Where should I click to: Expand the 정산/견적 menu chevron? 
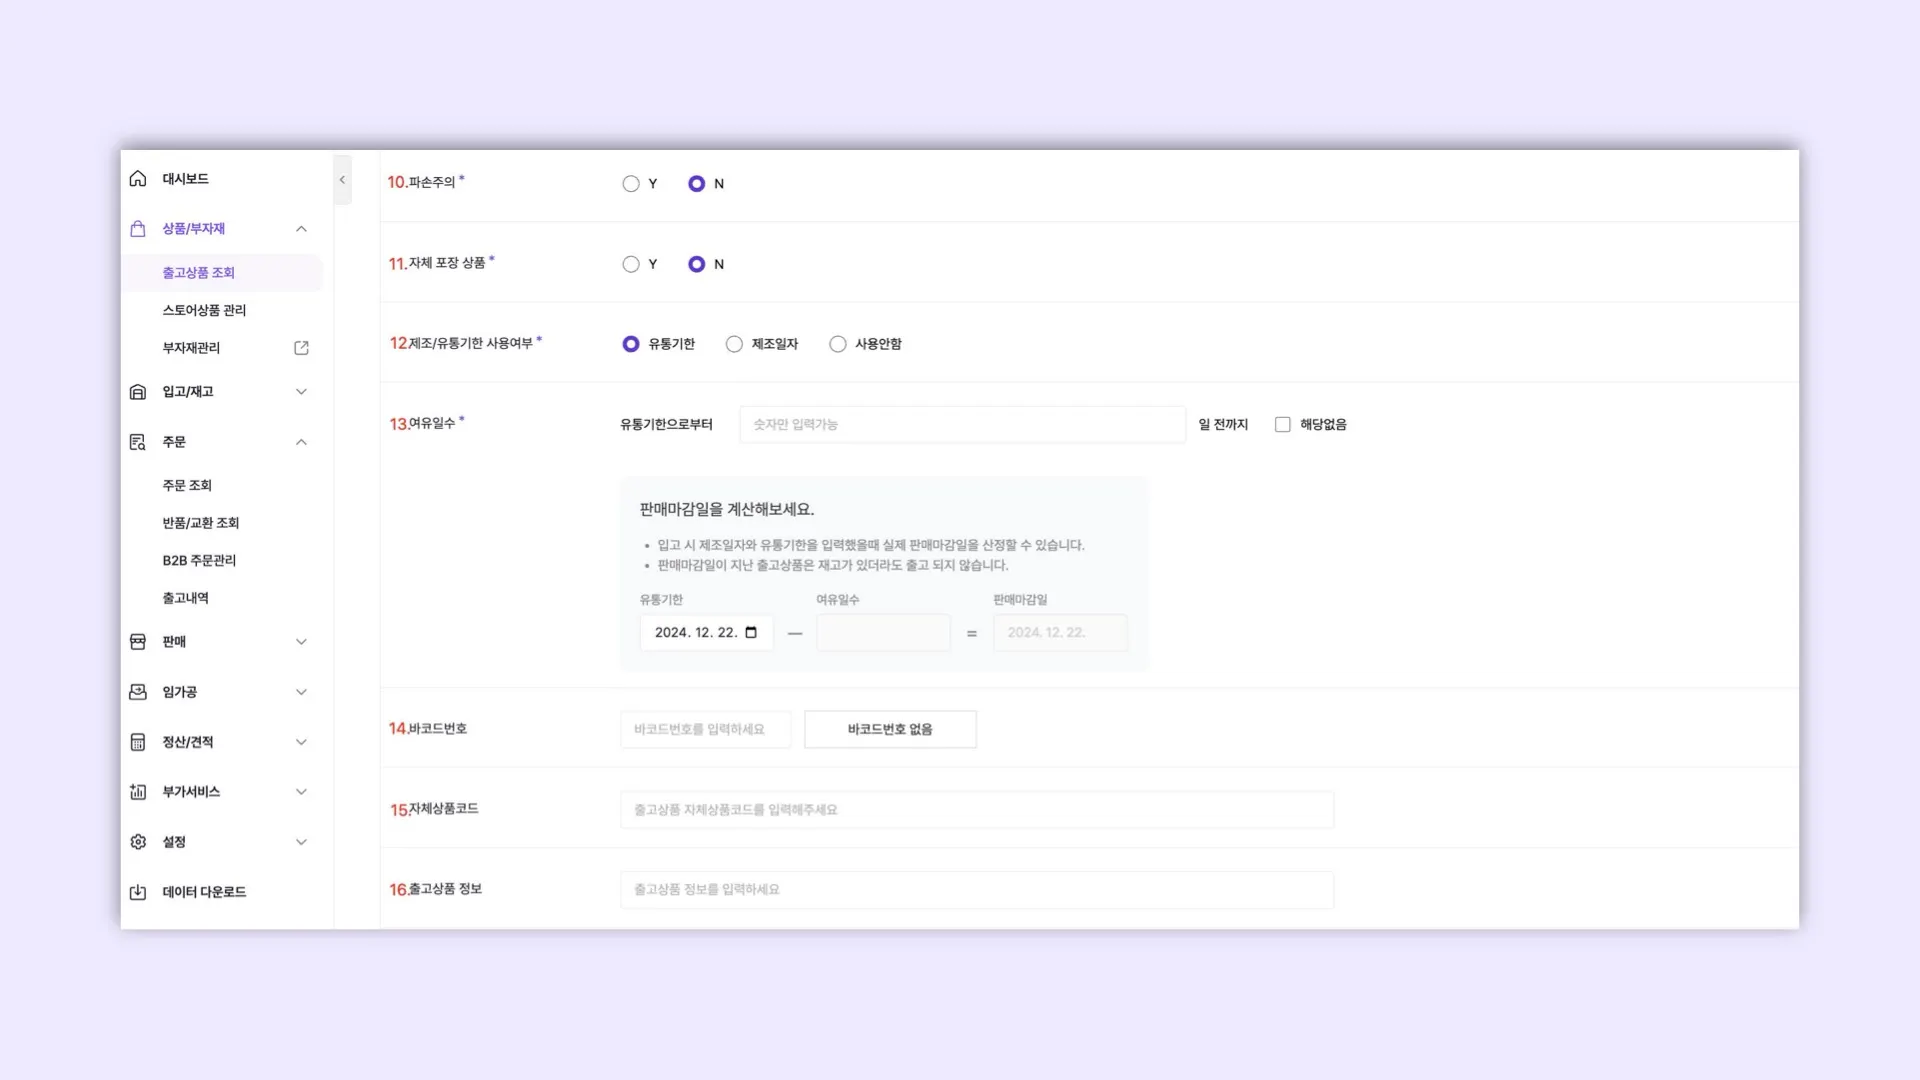[301, 742]
